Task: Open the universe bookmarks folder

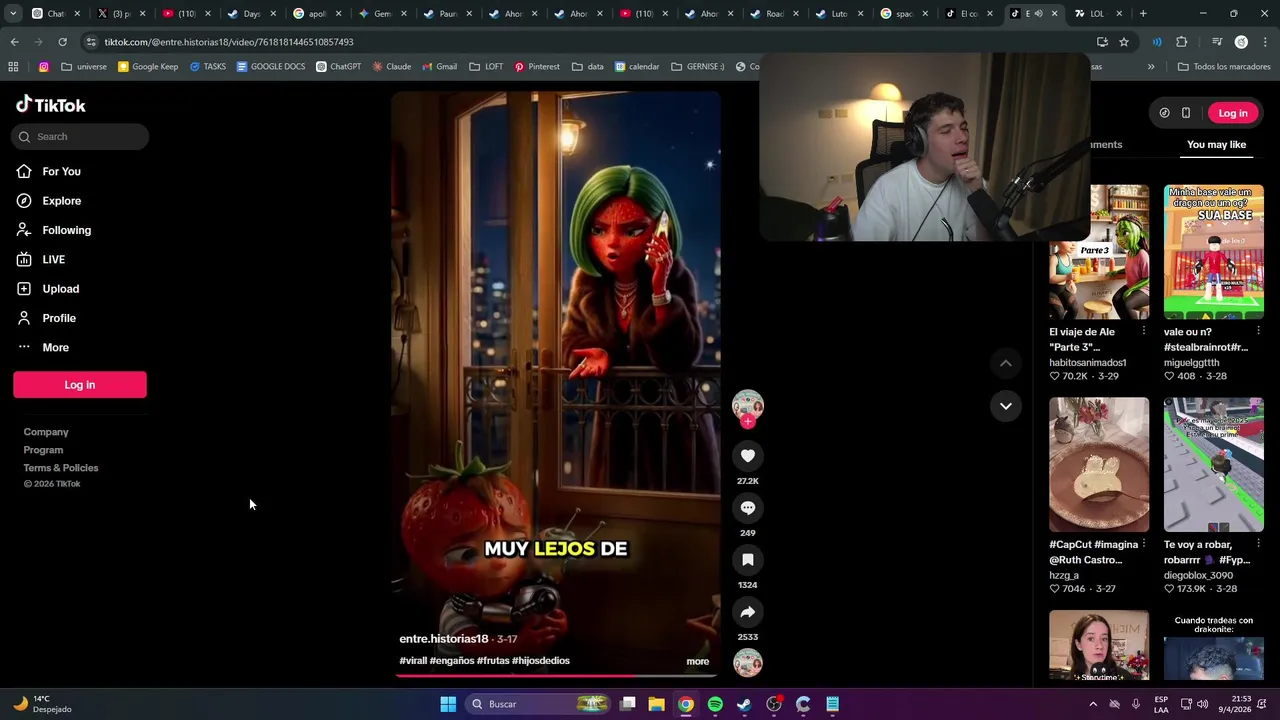Action: coord(84,67)
